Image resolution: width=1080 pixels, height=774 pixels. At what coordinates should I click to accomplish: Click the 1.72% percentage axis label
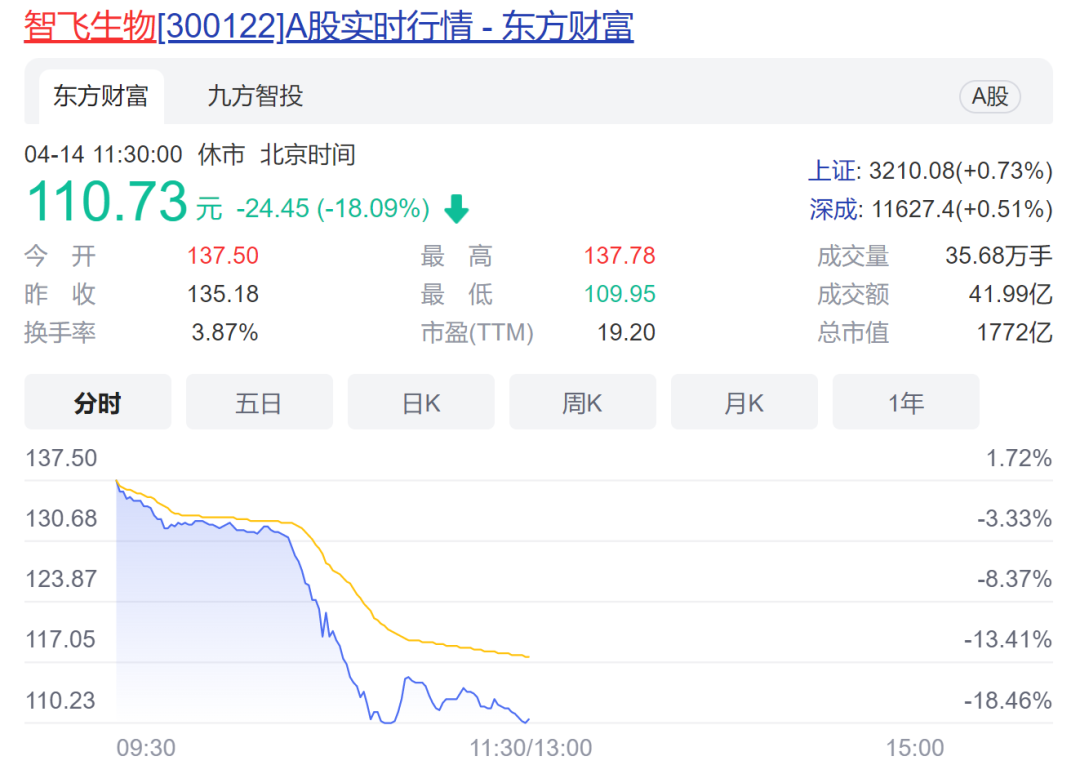point(1019,458)
